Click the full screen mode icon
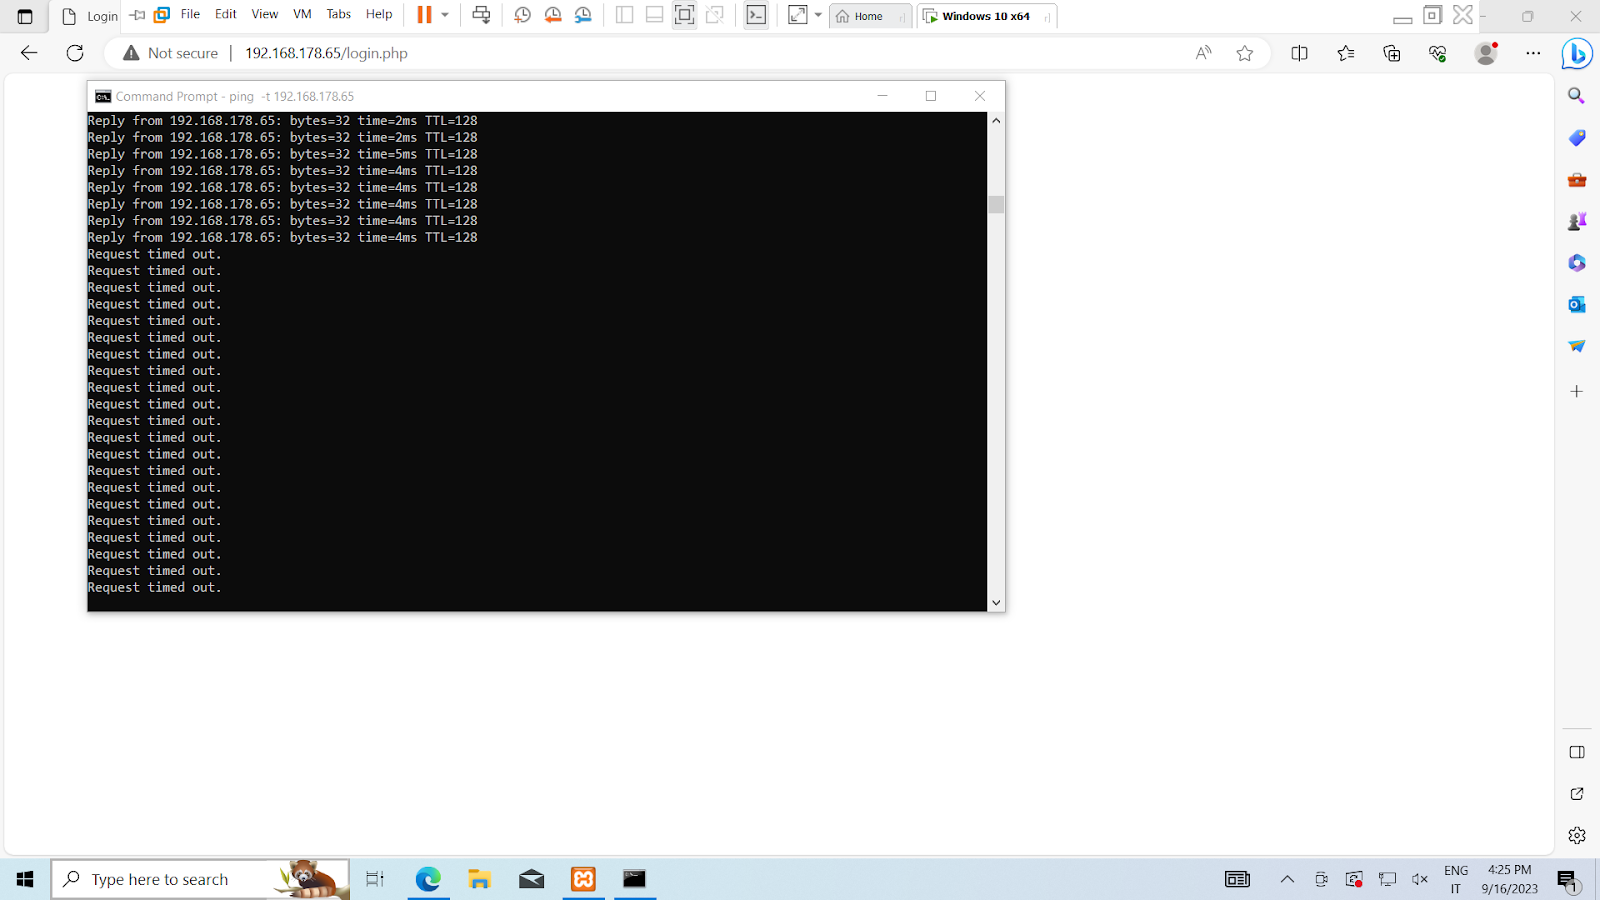The height and width of the screenshot is (900, 1600). (684, 15)
